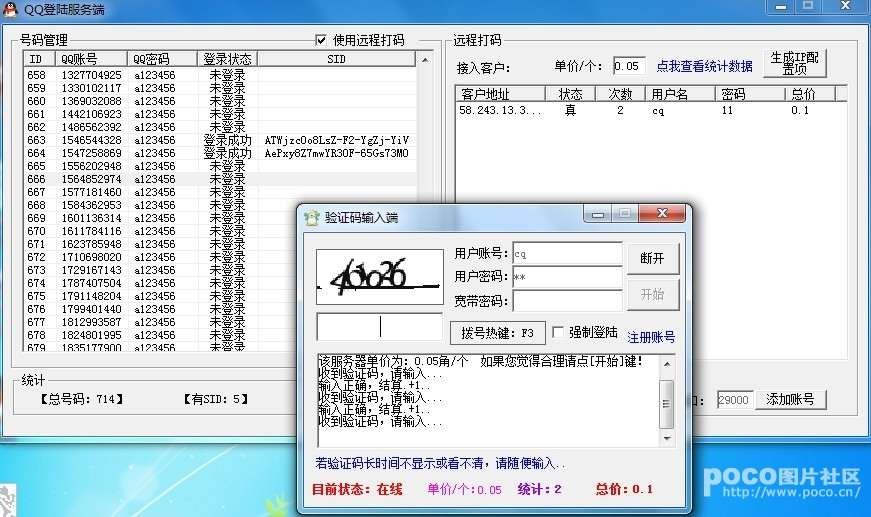Select account row 1577181460
Screen dimensions: 871x517
click(x=220, y=192)
